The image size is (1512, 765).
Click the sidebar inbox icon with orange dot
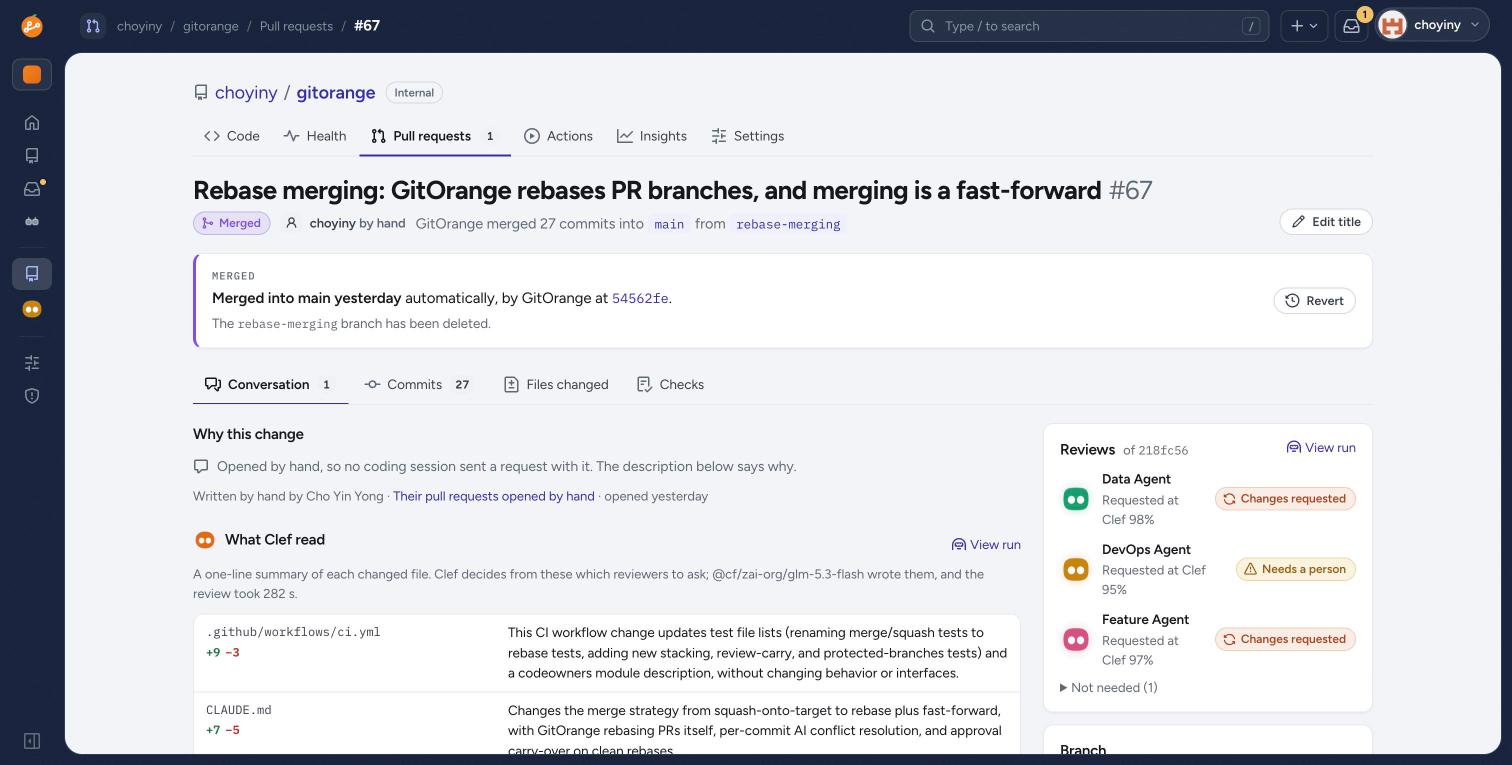(x=32, y=189)
